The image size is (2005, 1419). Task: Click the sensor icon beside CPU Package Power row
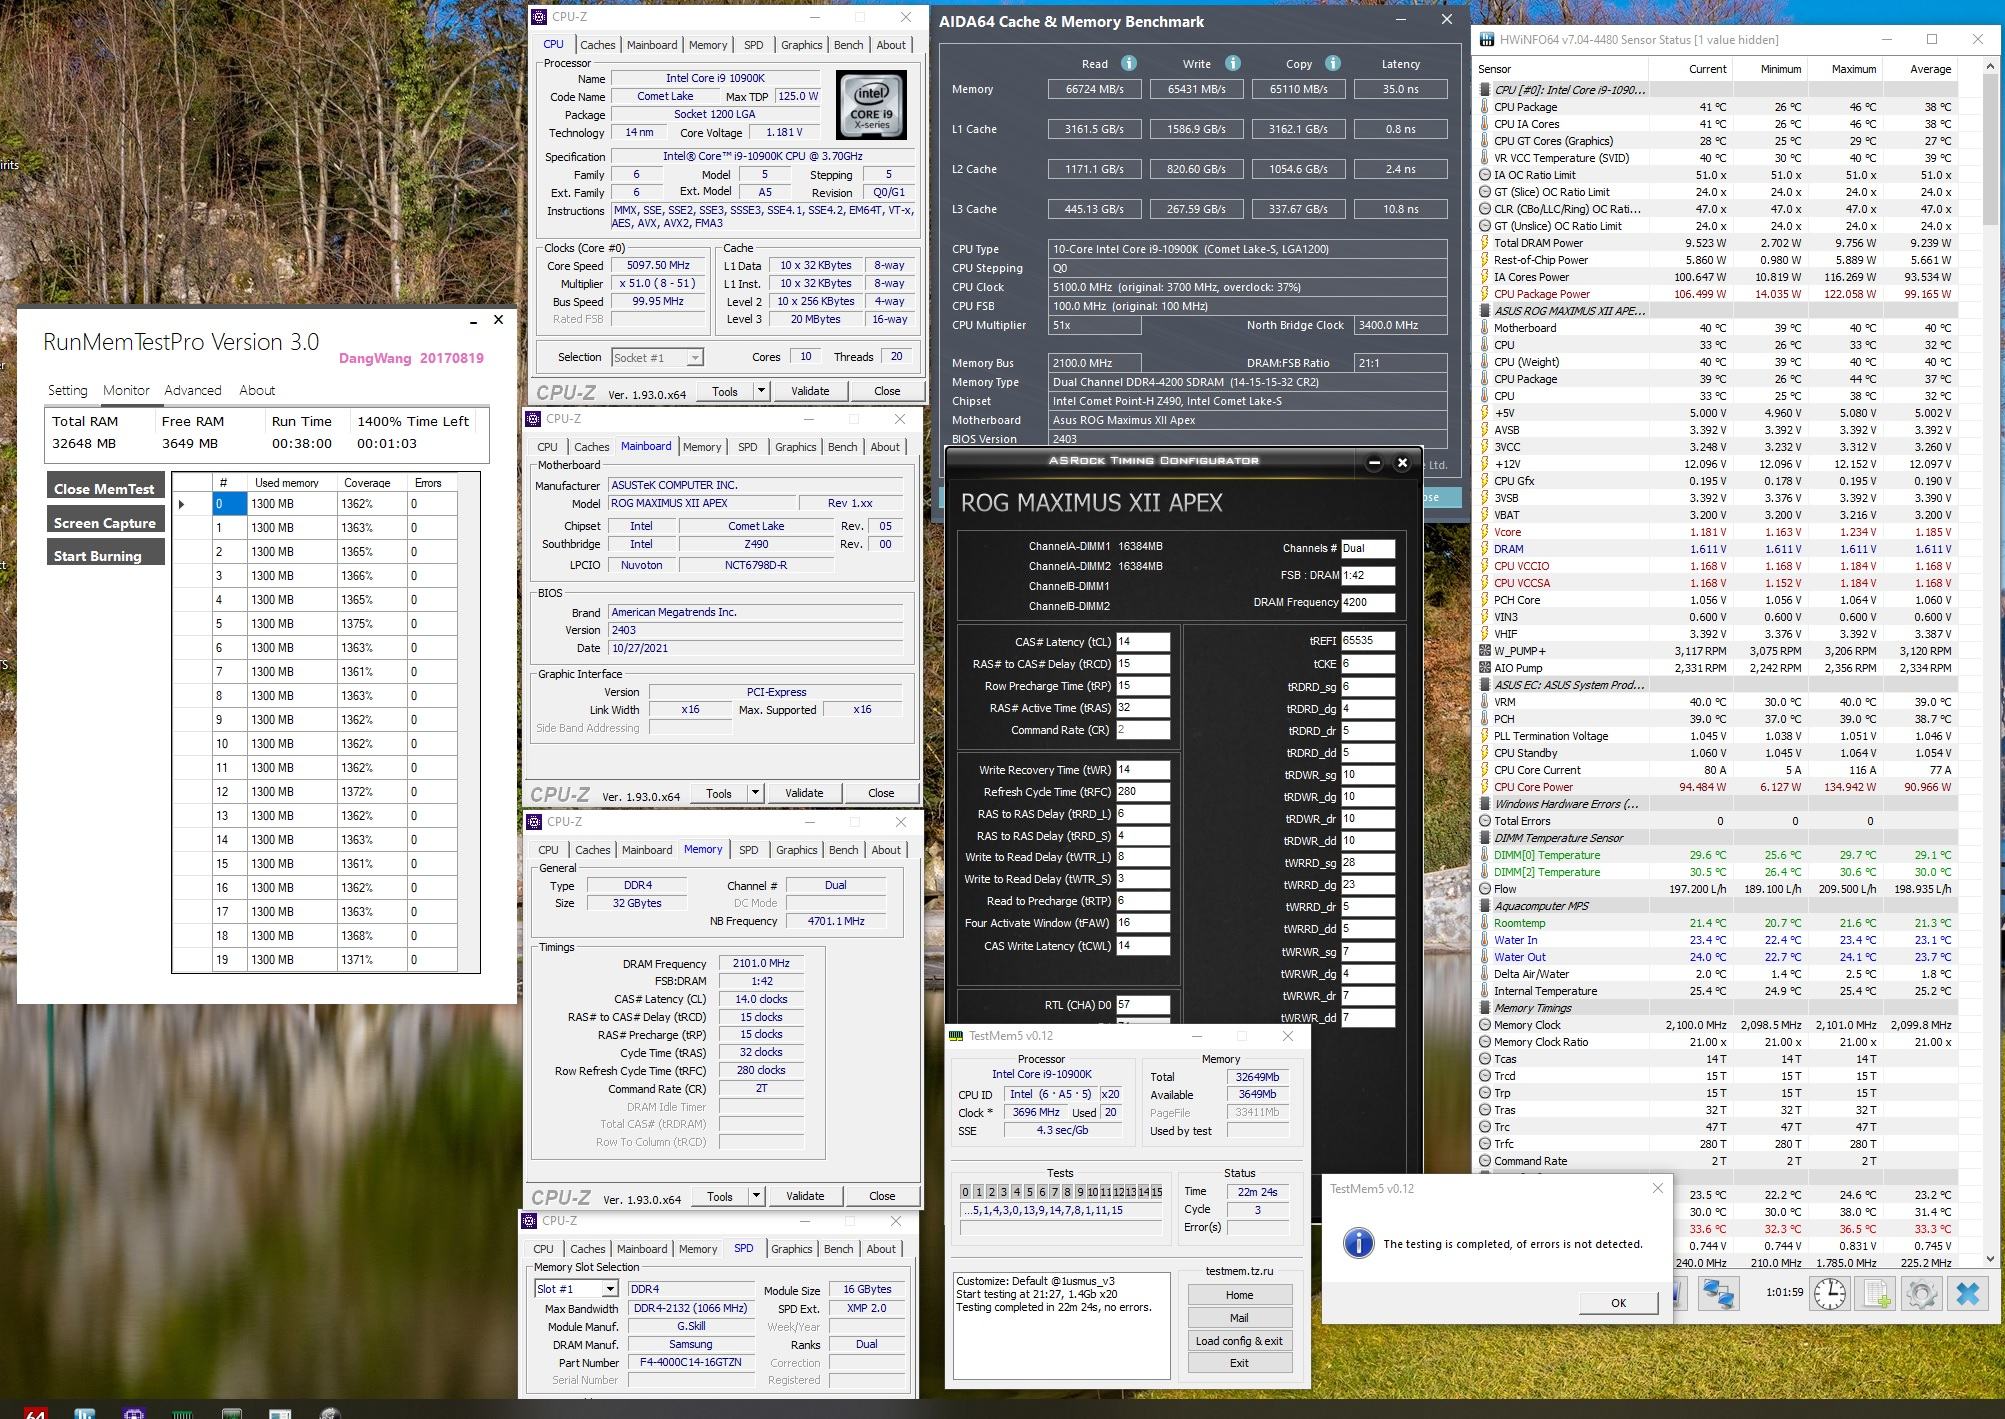1485,294
